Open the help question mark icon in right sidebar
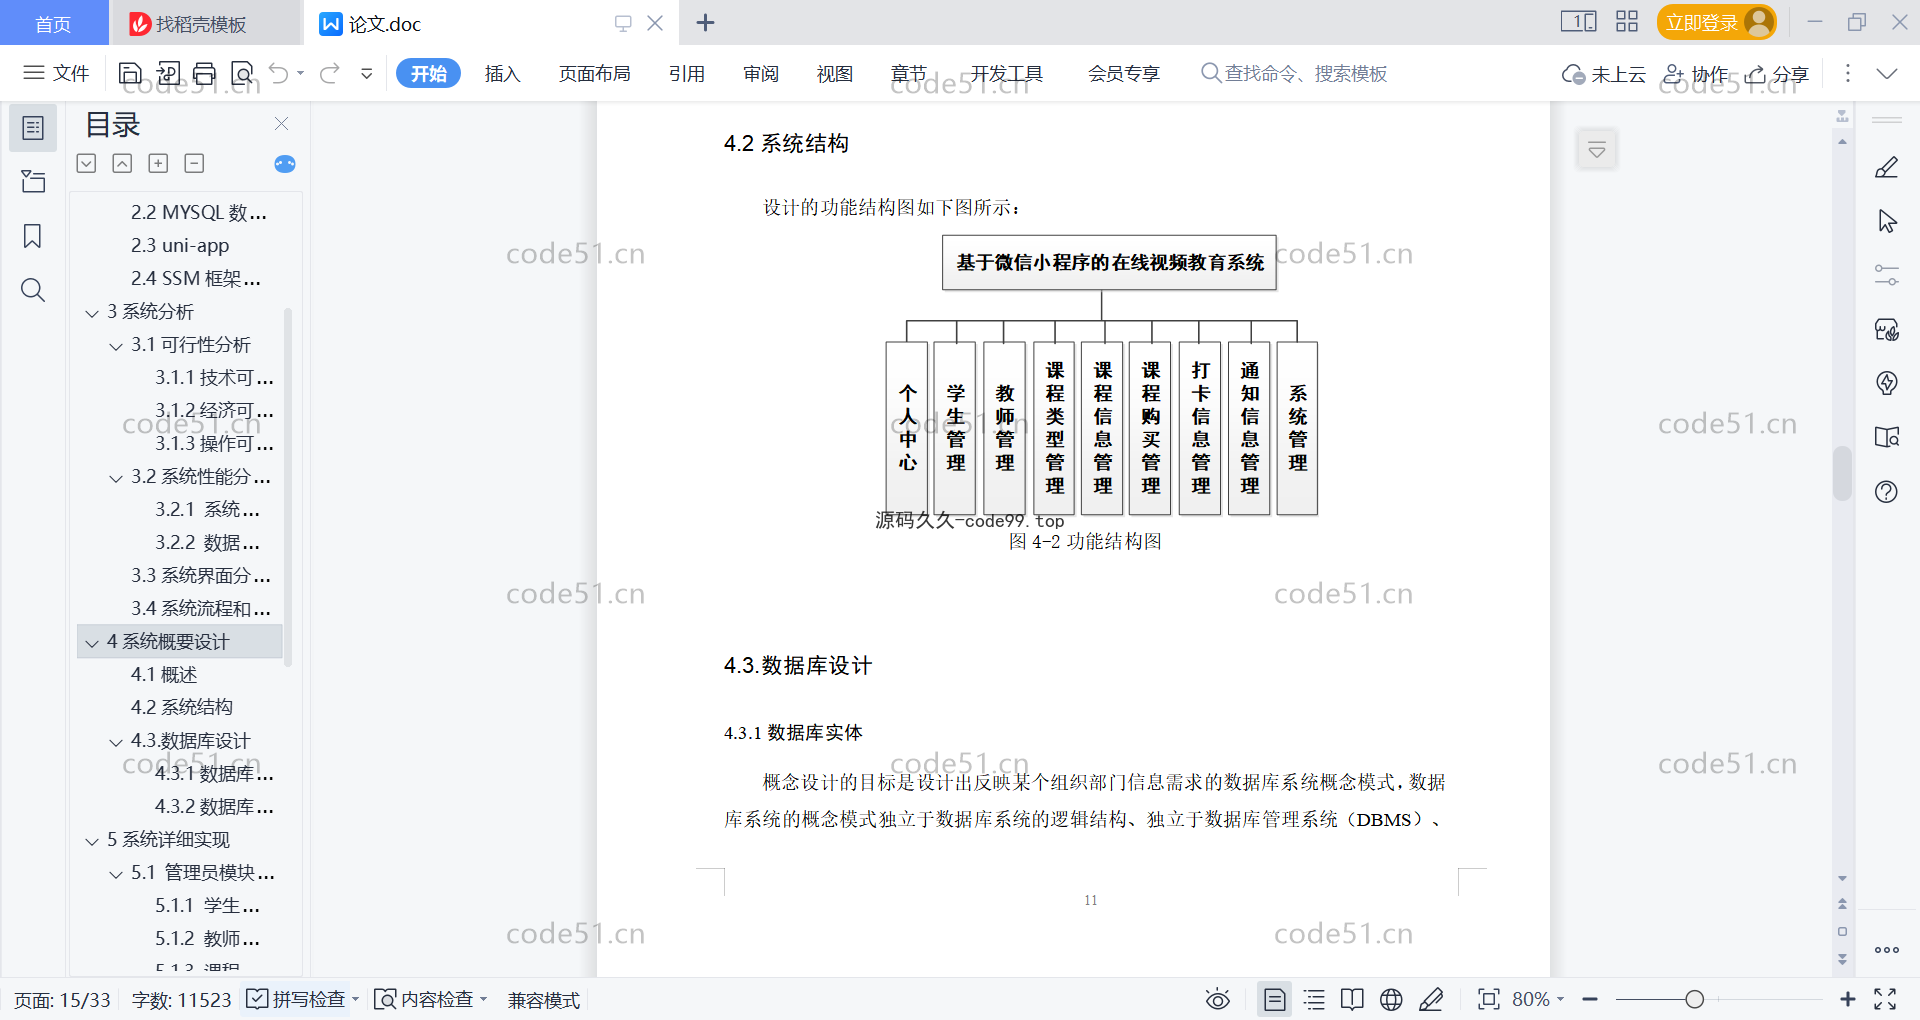The height and width of the screenshot is (1020, 1920). (x=1887, y=491)
